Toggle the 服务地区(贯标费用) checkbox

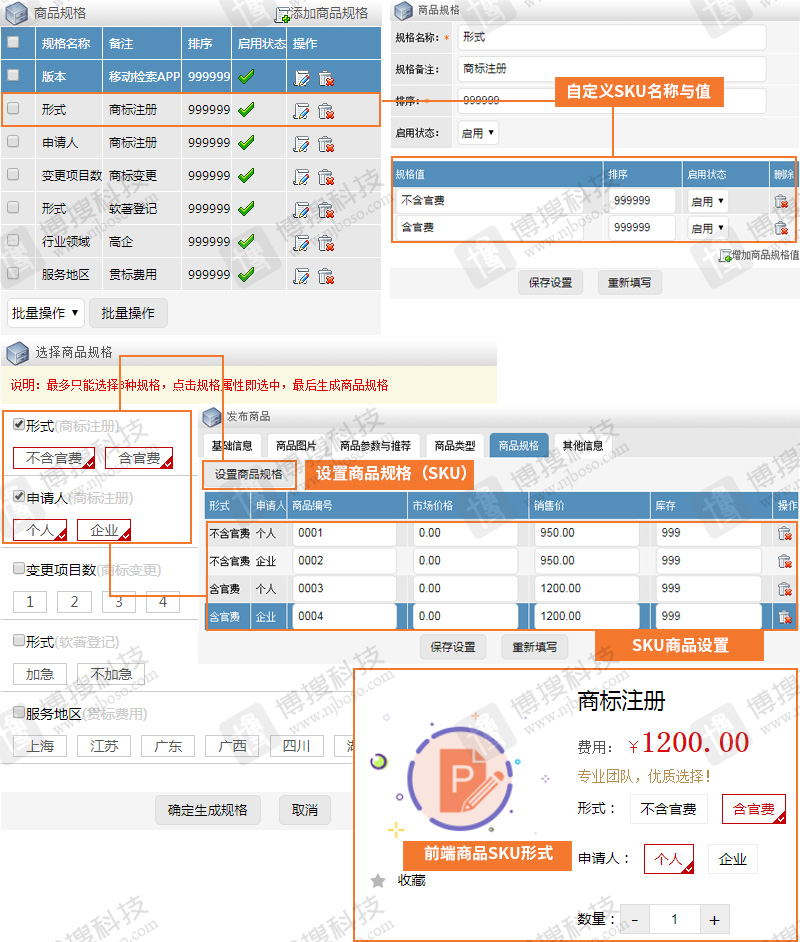coord(19,713)
